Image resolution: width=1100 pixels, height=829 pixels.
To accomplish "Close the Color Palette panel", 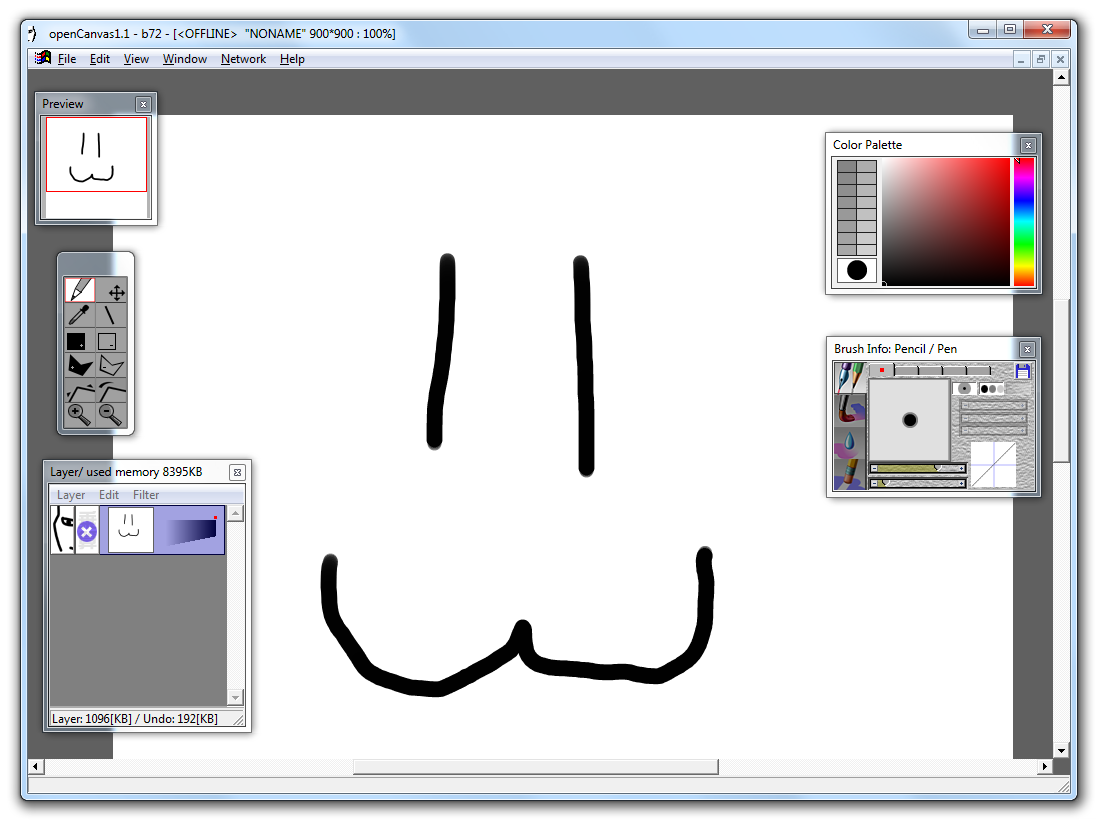I will click(x=1028, y=145).
